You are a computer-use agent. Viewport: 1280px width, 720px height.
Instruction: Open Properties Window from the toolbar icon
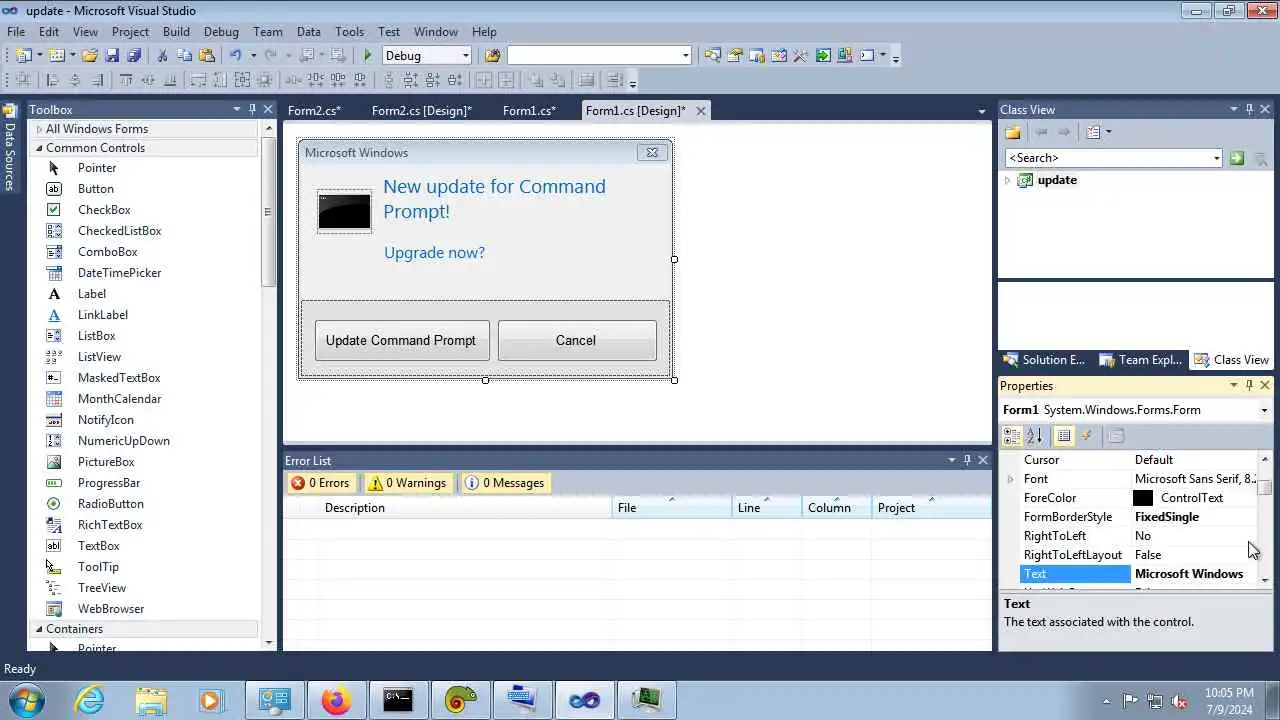pyautogui.click(x=735, y=56)
